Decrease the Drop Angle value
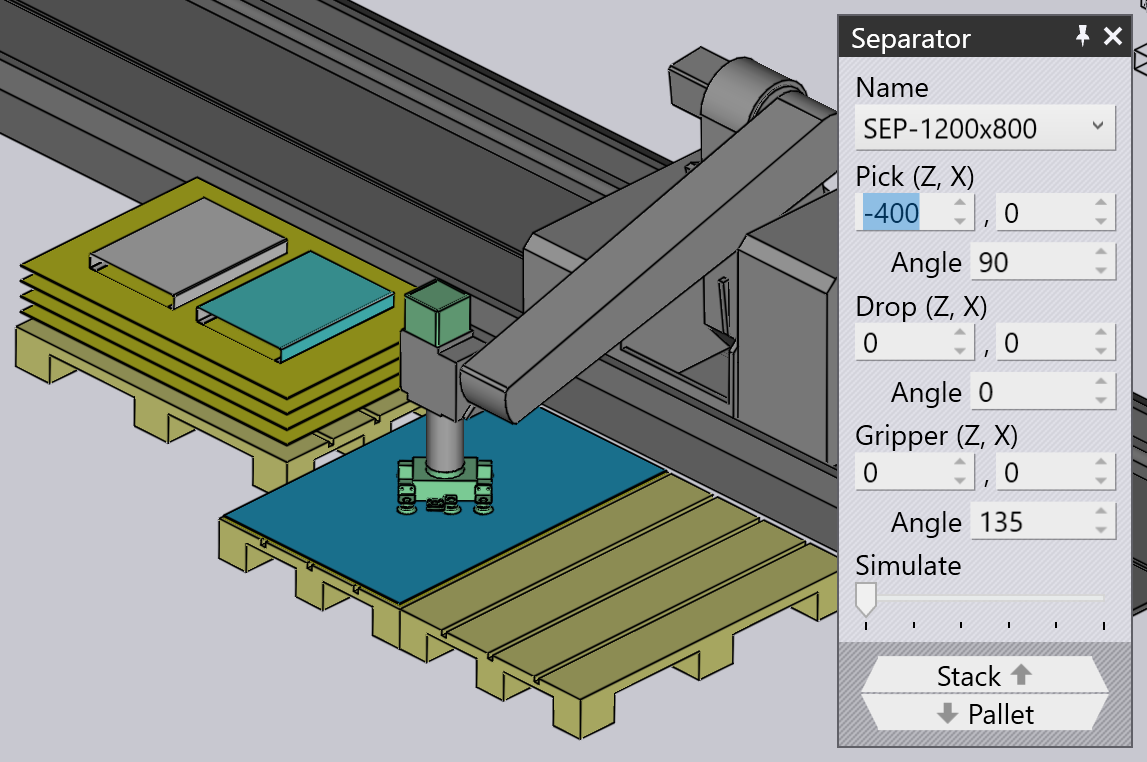The height and width of the screenshot is (762, 1147). click(1101, 401)
